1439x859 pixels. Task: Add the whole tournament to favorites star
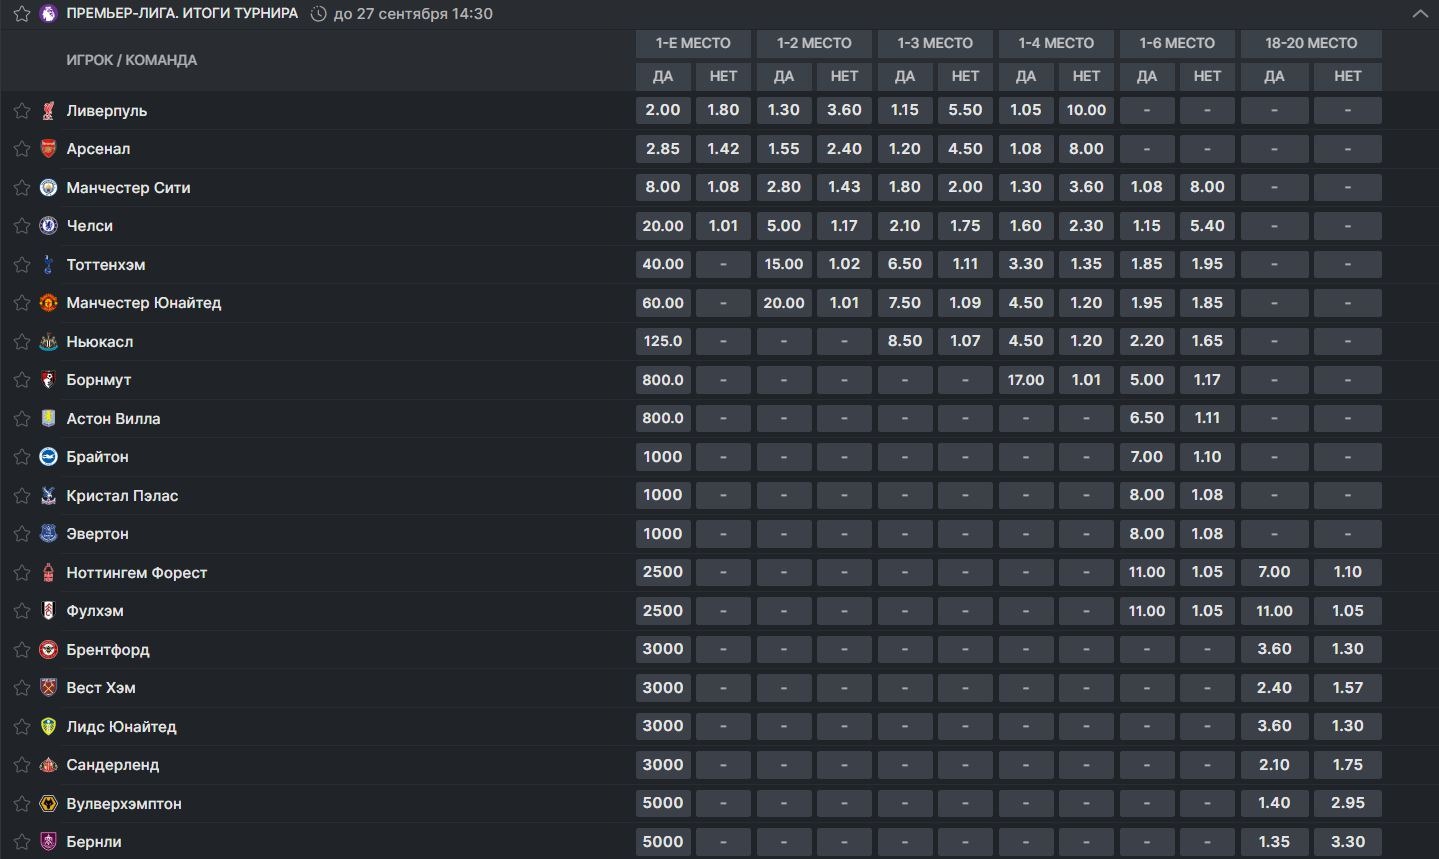[x=21, y=14]
